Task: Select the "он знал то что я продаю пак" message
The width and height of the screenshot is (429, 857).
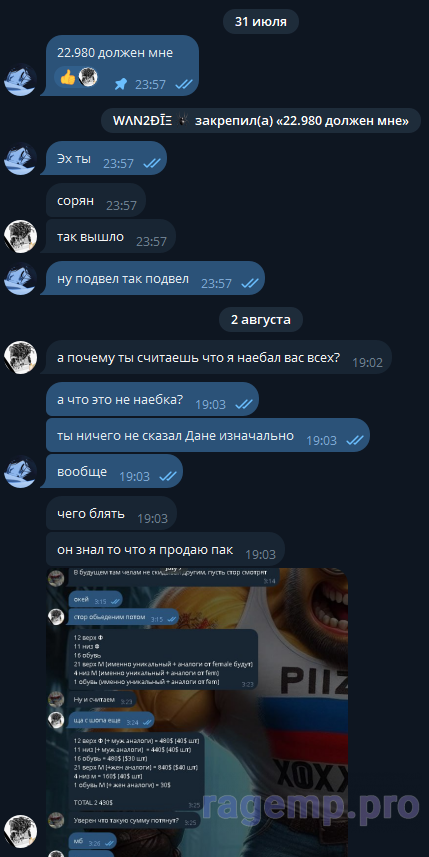Action: coord(165,550)
